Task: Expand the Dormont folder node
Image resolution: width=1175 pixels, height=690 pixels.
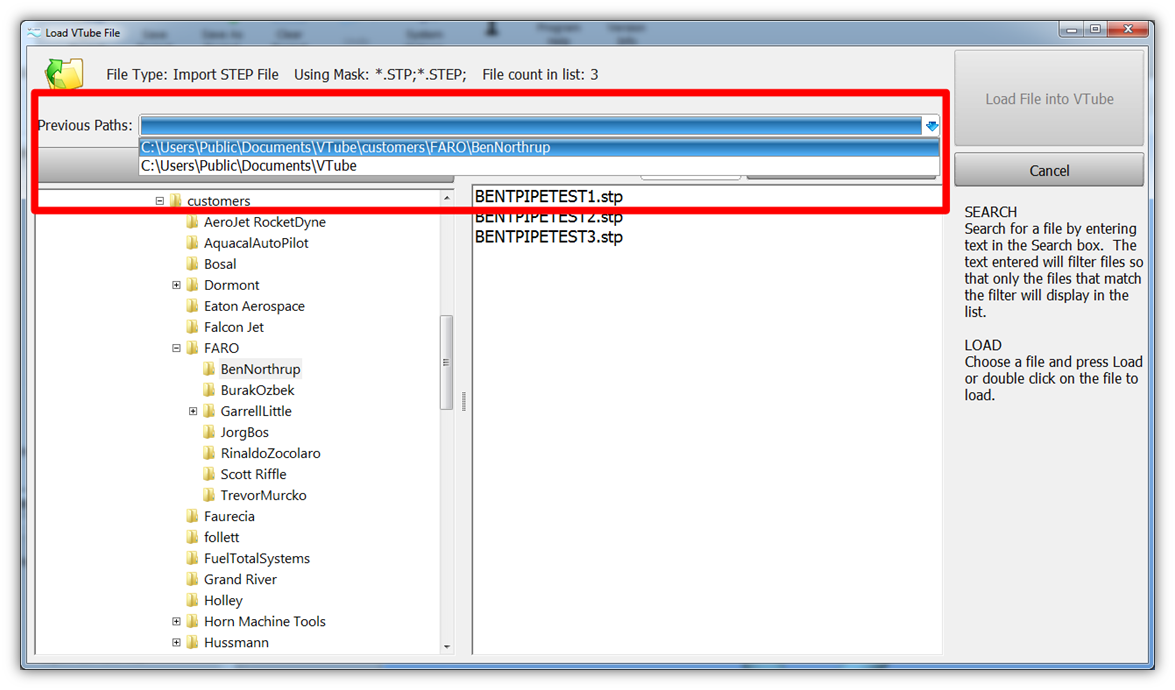Action: pos(176,286)
